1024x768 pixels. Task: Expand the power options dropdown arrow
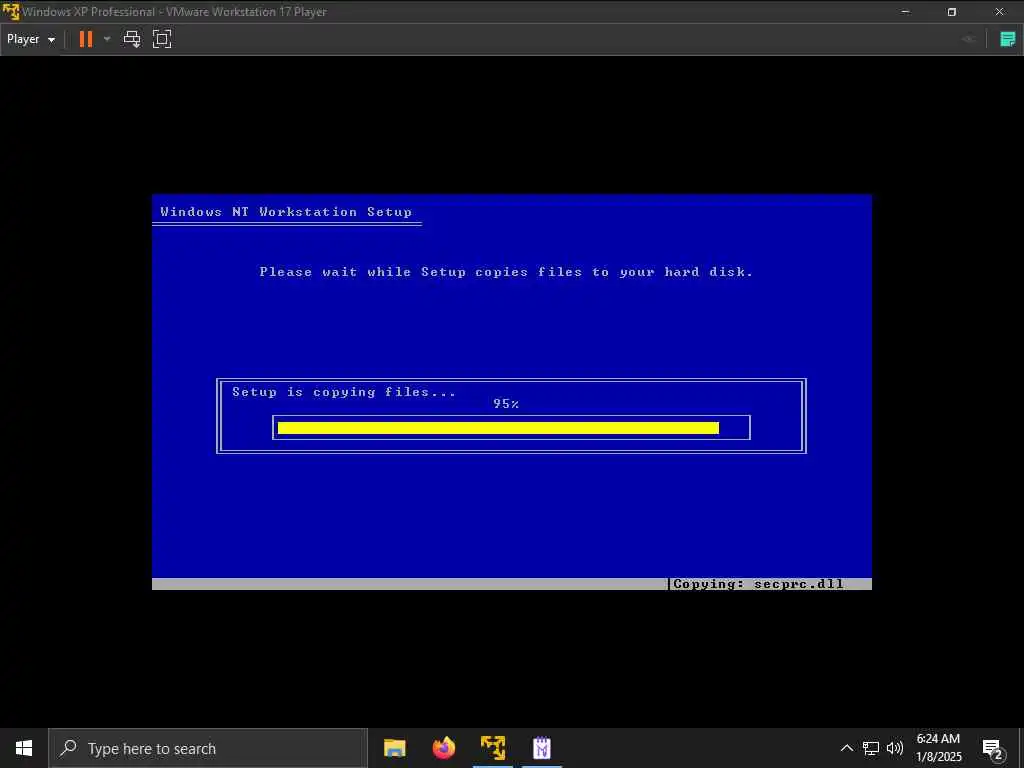pyautogui.click(x=107, y=39)
